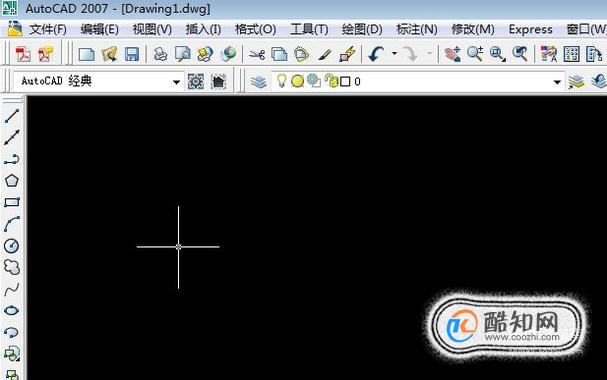Select the Rectangle draw tool
The image size is (607, 380).
pyautogui.click(x=12, y=202)
